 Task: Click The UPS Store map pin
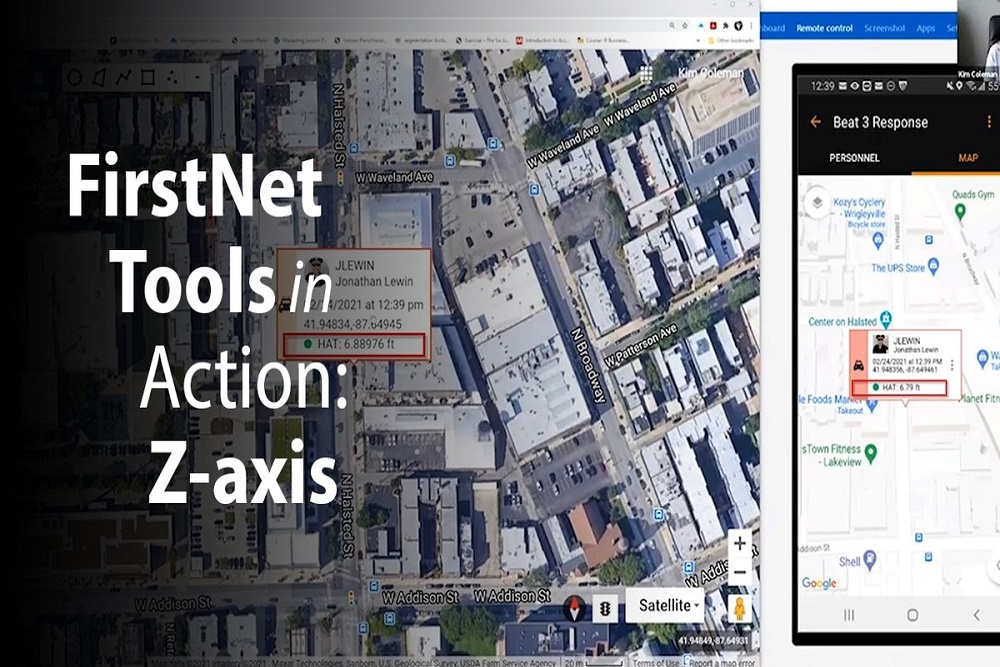[x=933, y=265]
